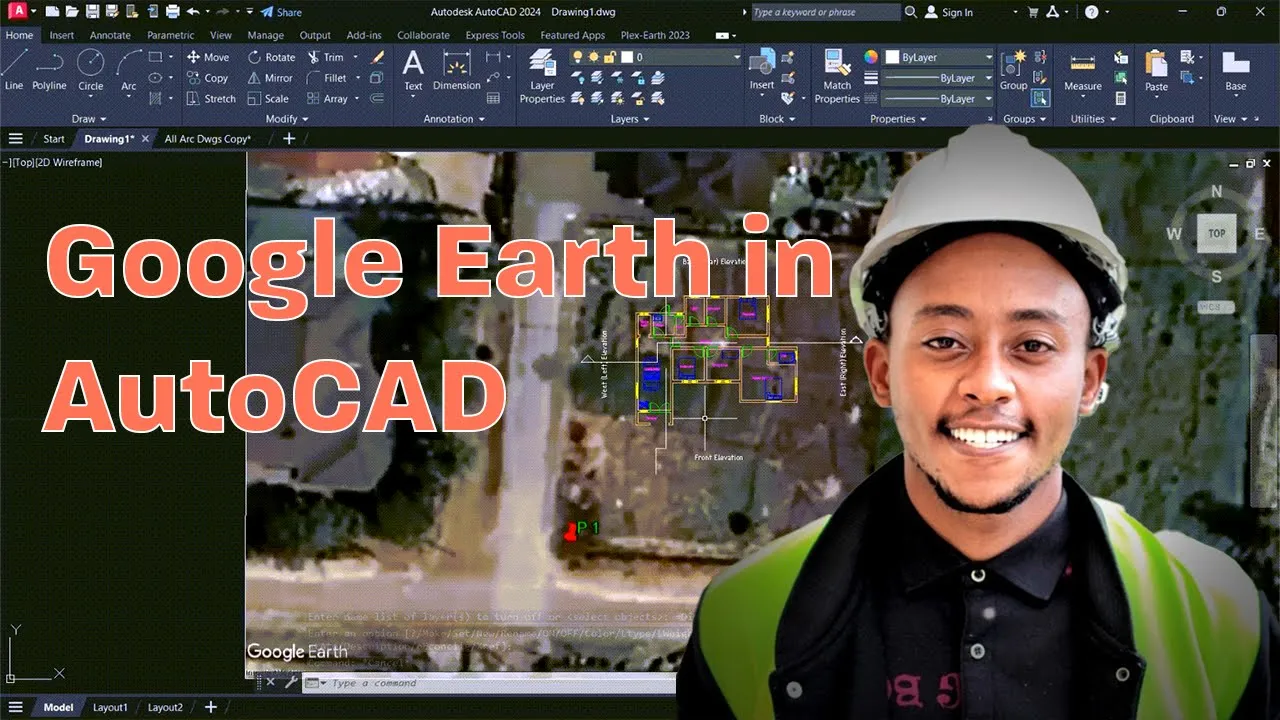Click the Save icon in quick access toolbar
This screenshot has width=1280, height=720.
pyautogui.click(x=92, y=12)
